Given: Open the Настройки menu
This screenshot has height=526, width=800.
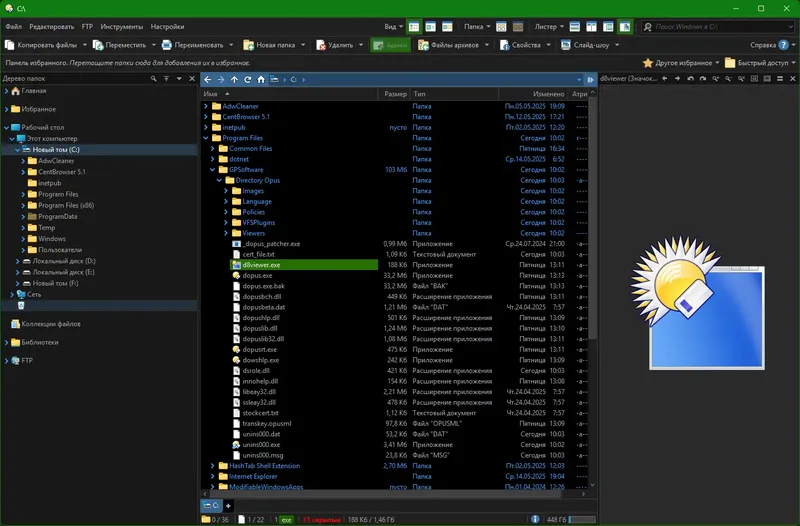Looking at the screenshot, I should (x=167, y=26).
